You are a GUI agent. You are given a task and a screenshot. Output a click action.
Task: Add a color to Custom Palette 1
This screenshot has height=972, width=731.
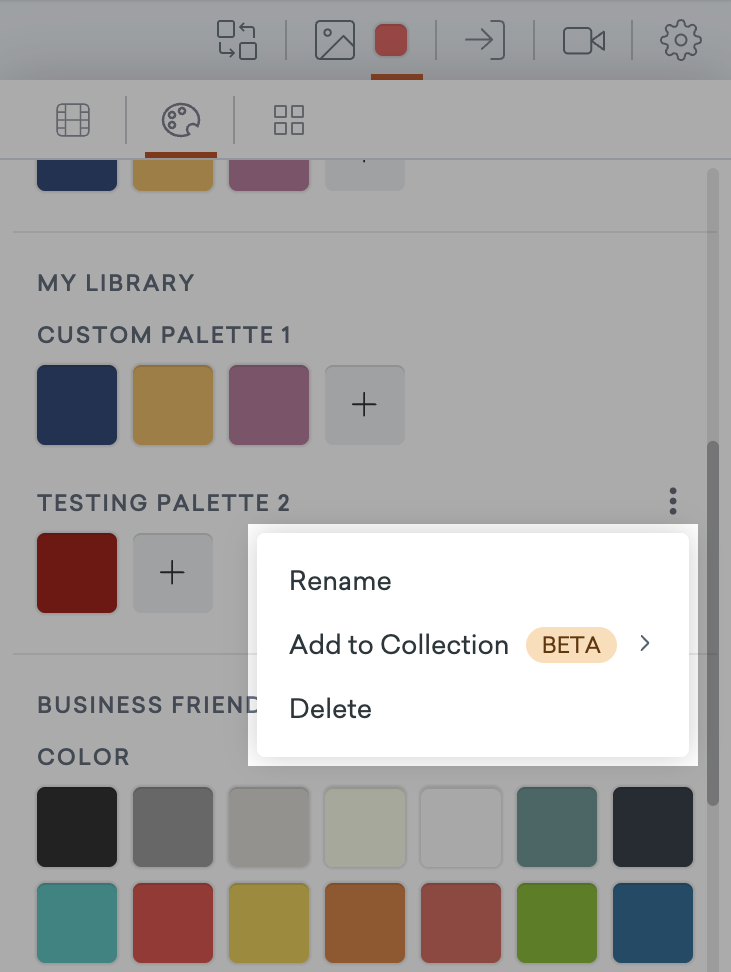365,405
